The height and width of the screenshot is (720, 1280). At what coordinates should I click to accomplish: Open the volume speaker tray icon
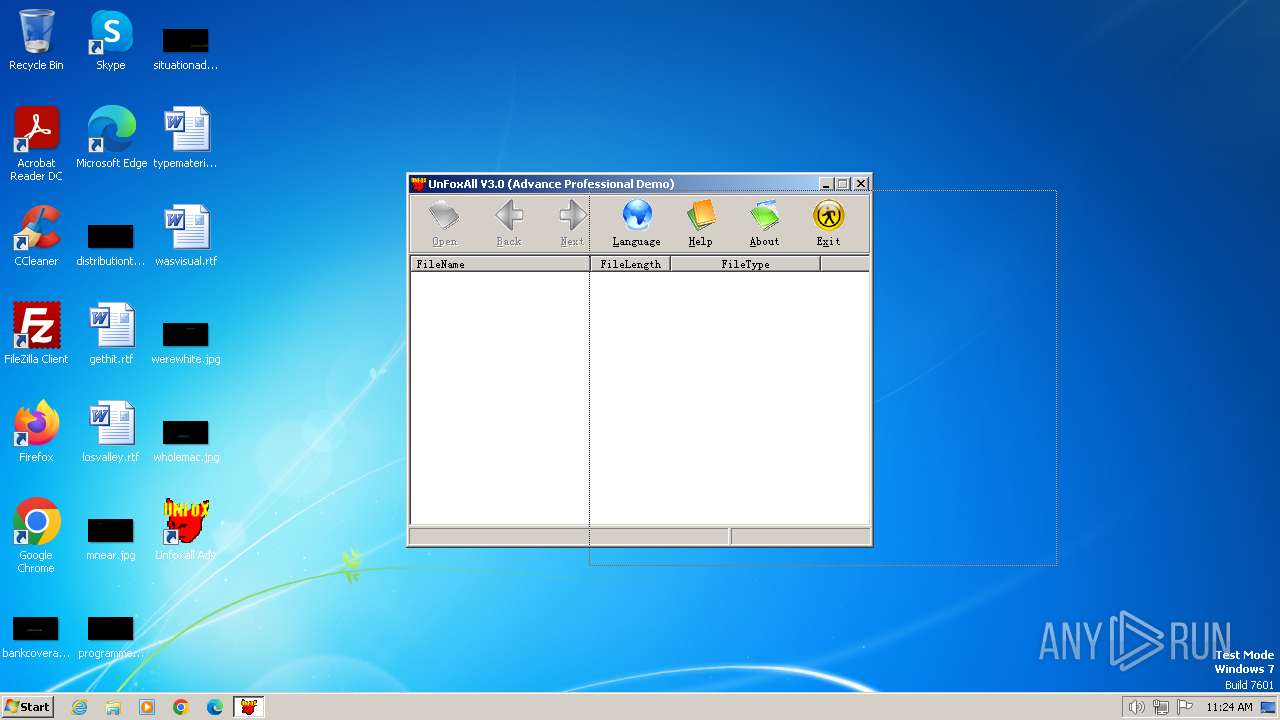[x=1136, y=707]
